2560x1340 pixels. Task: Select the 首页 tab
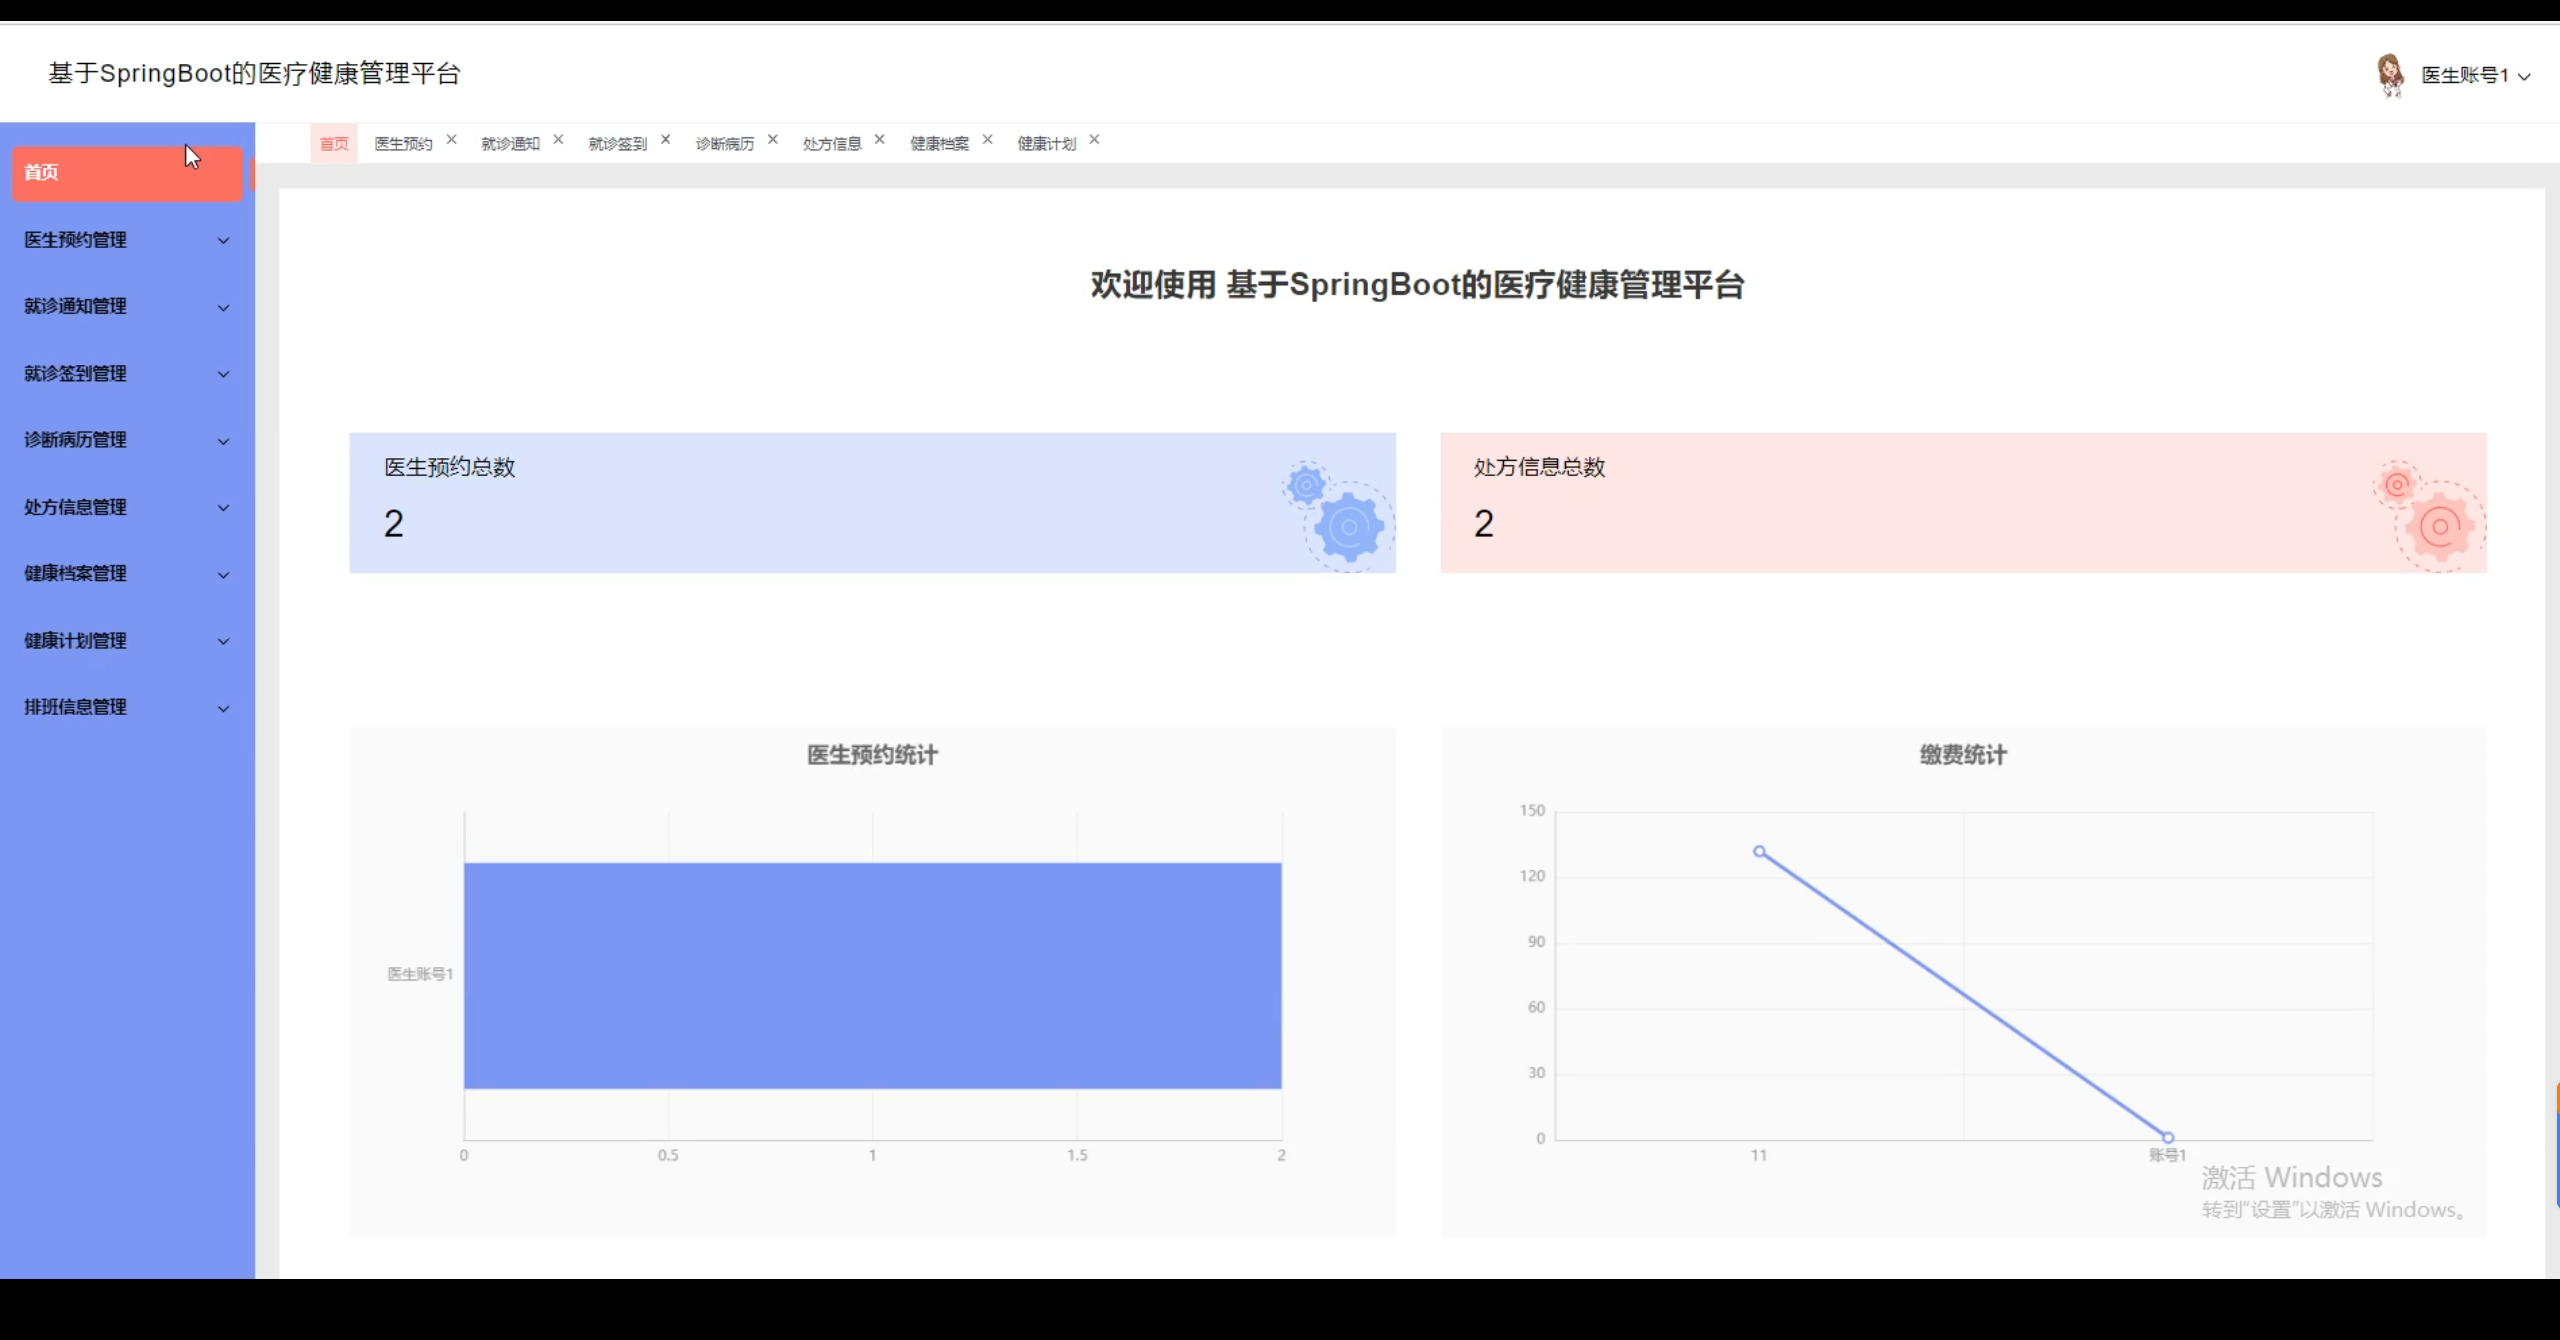(334, 144)
